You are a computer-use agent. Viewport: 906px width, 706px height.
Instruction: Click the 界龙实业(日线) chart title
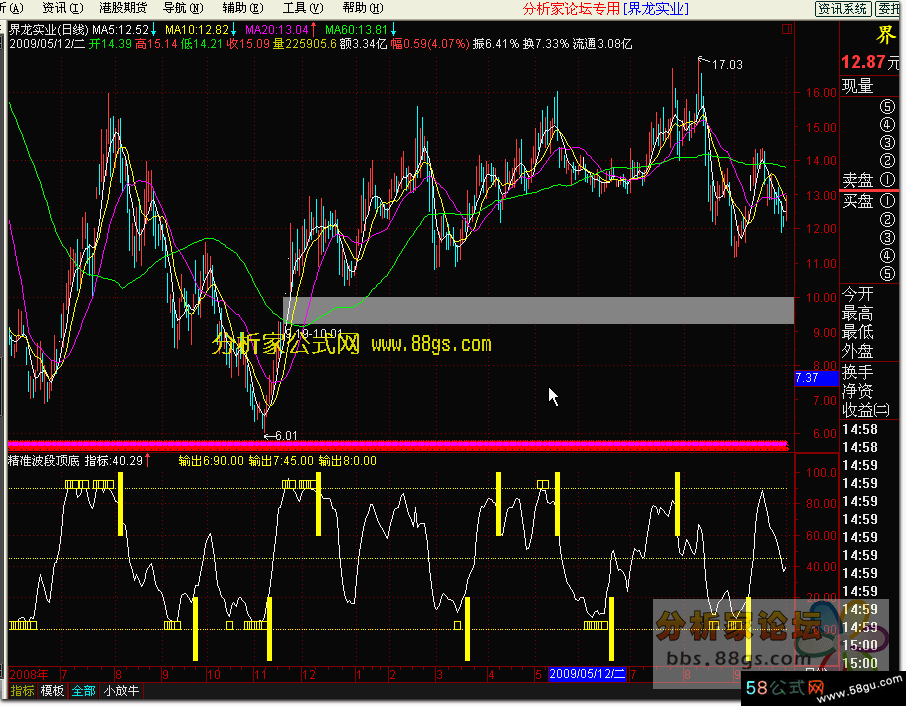(x=49, y=29)
